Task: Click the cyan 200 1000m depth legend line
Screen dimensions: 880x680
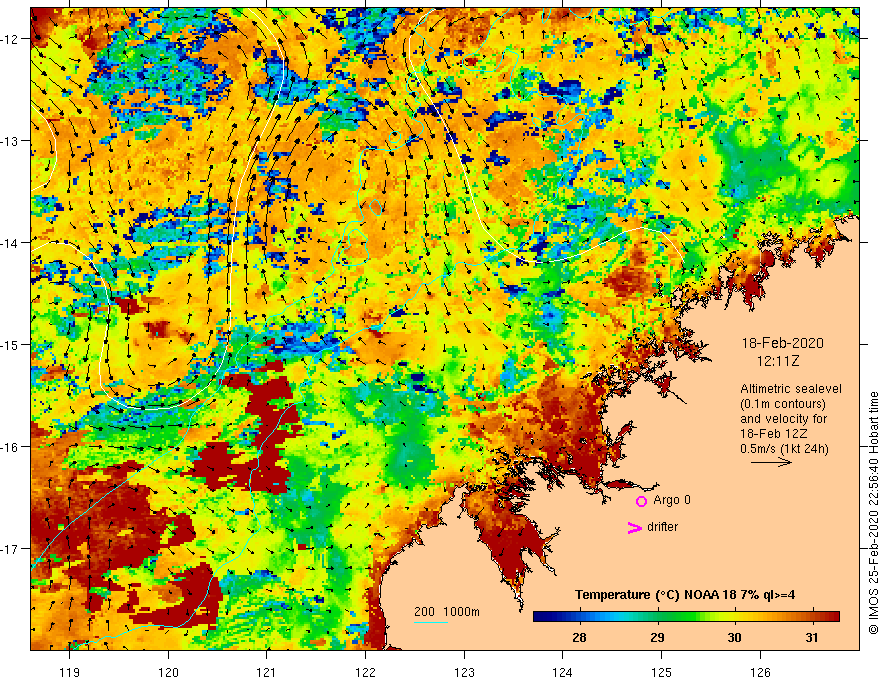Action: [x=431, y=622]
